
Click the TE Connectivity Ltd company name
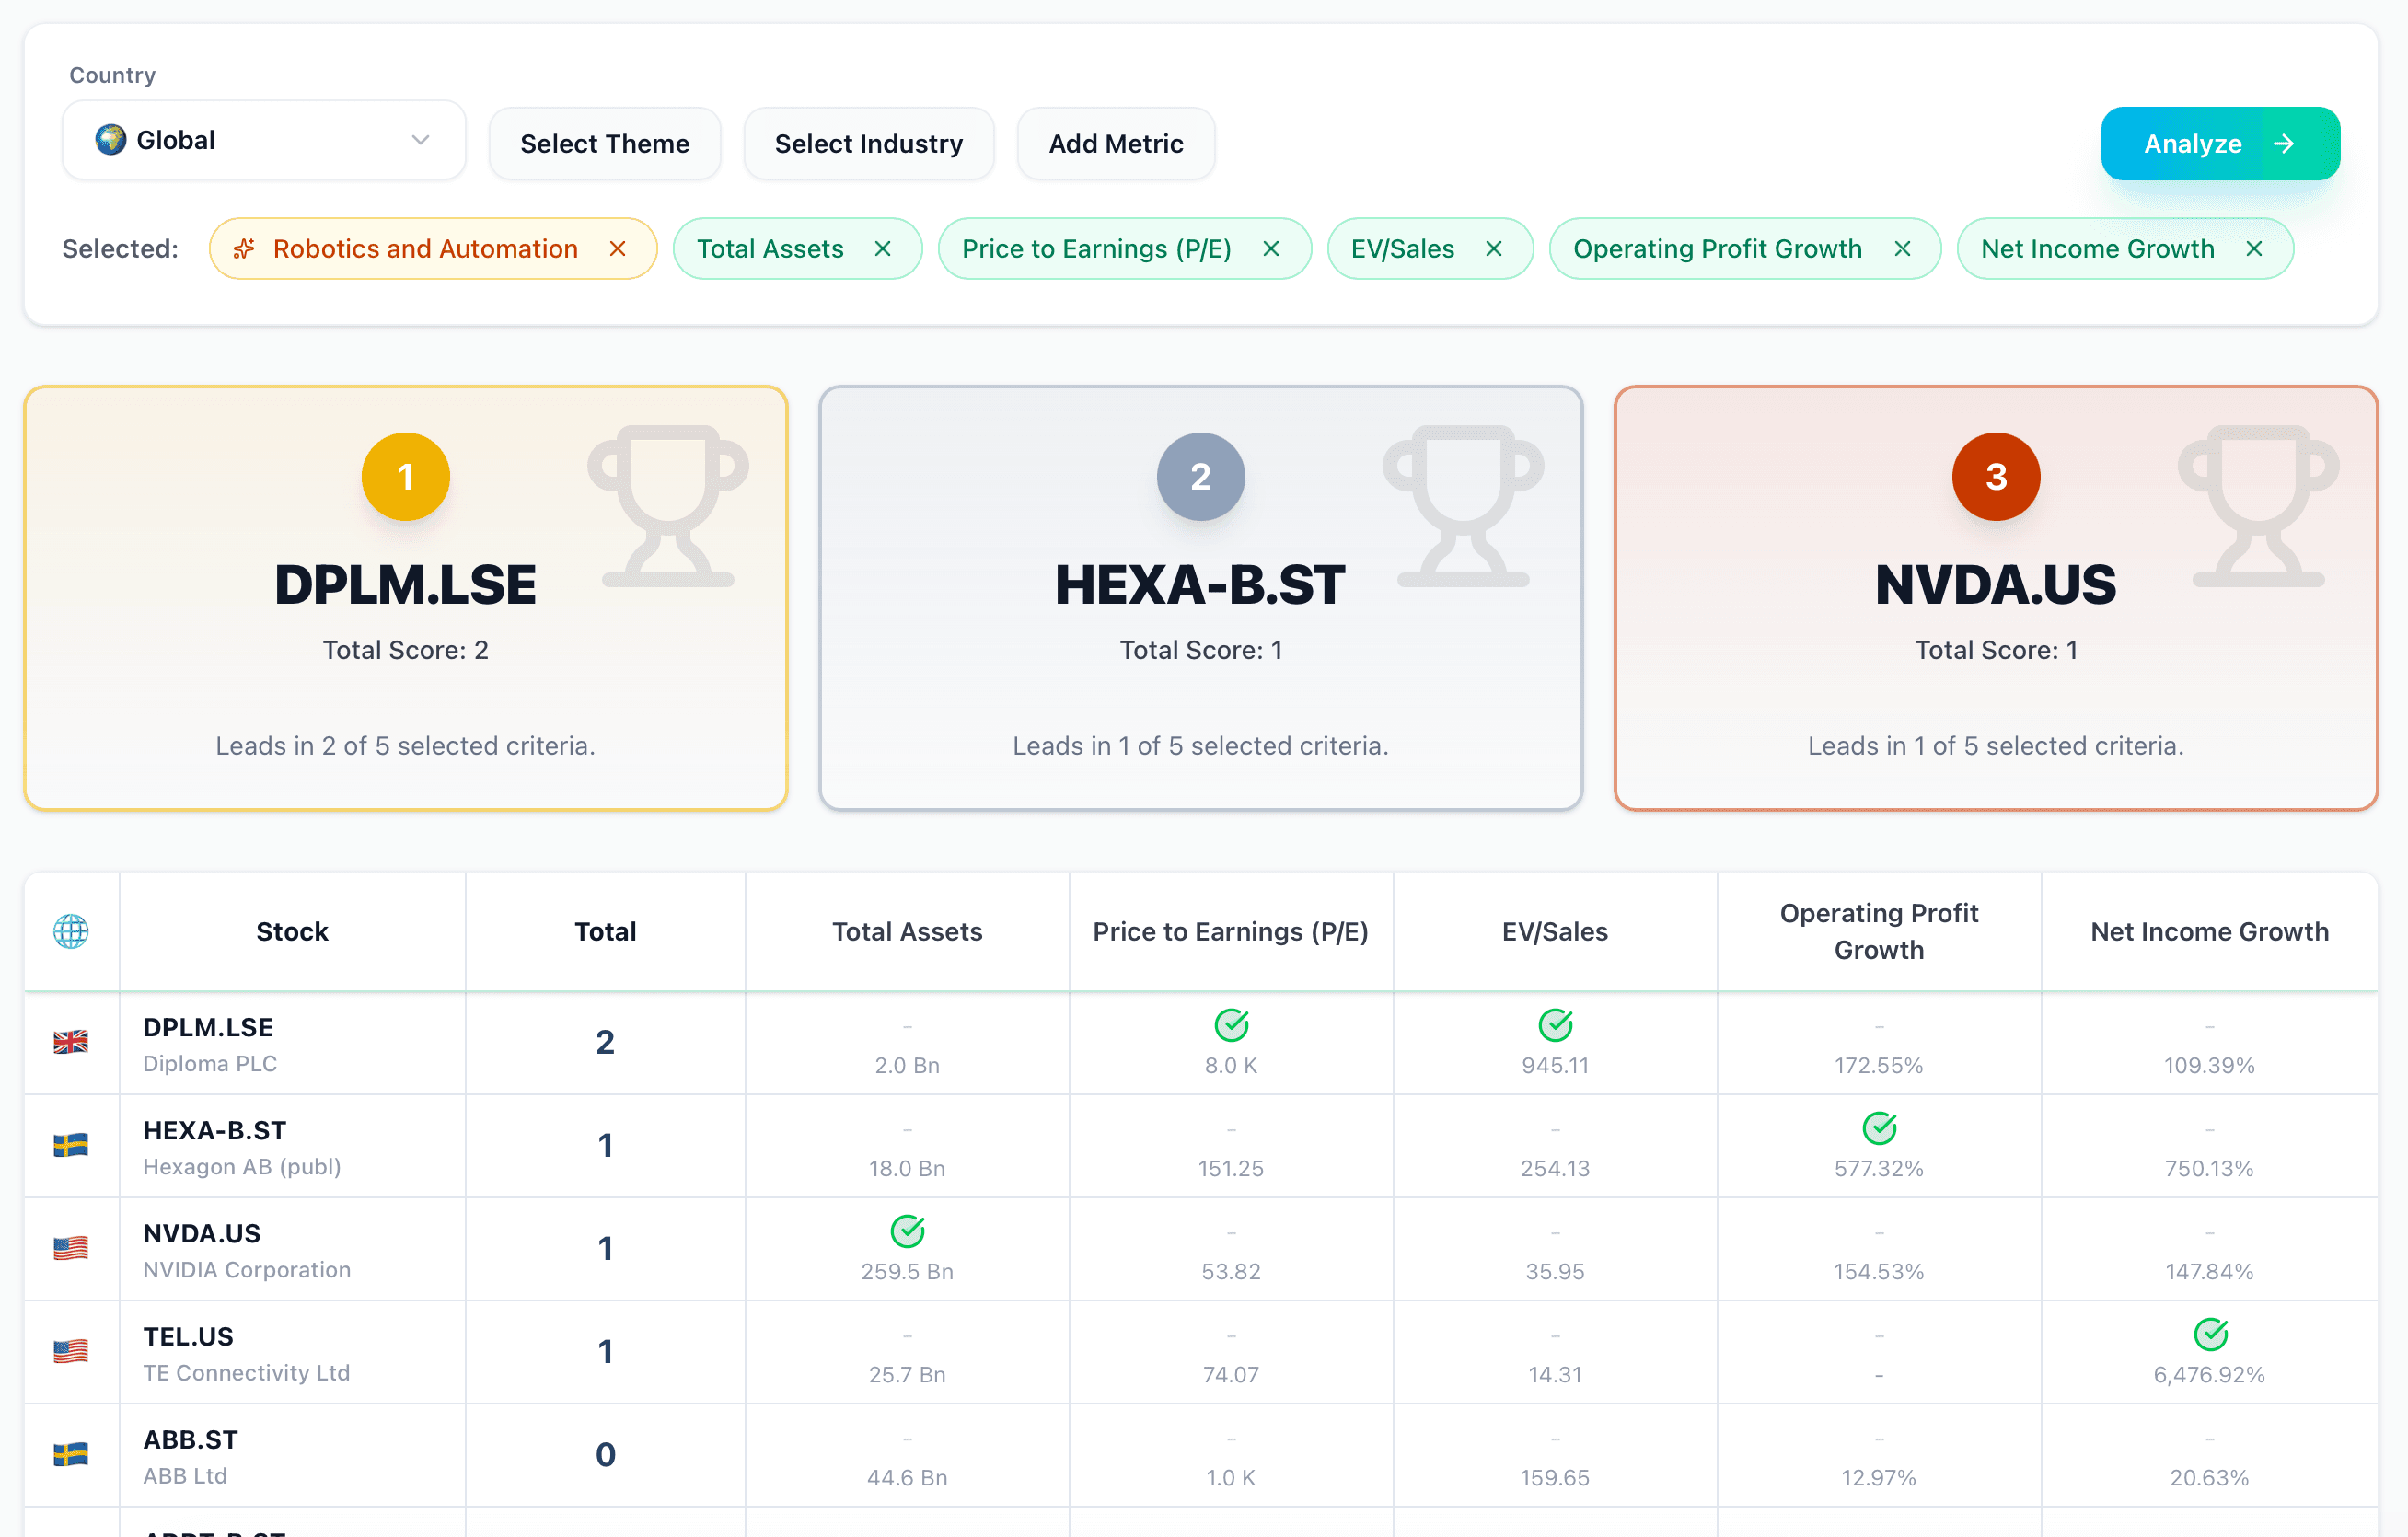(x=247, y=1372)
